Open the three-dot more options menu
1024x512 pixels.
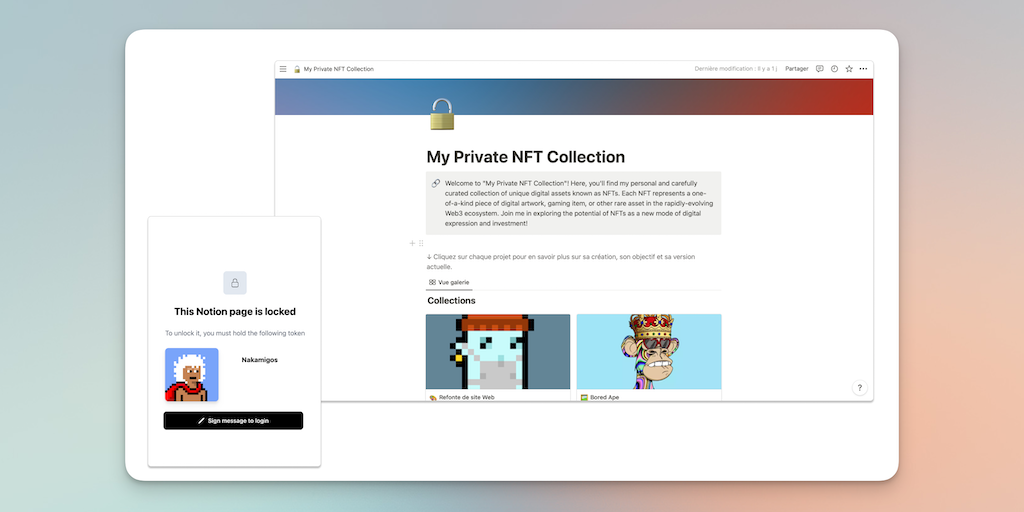pos(863,69)
